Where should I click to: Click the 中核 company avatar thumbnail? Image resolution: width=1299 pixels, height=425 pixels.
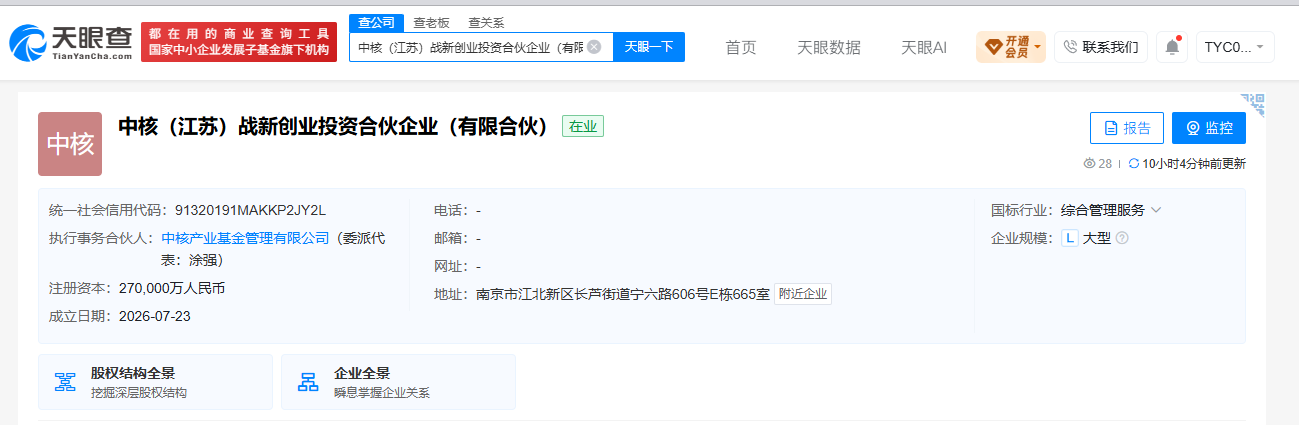(x=70, y=144)
